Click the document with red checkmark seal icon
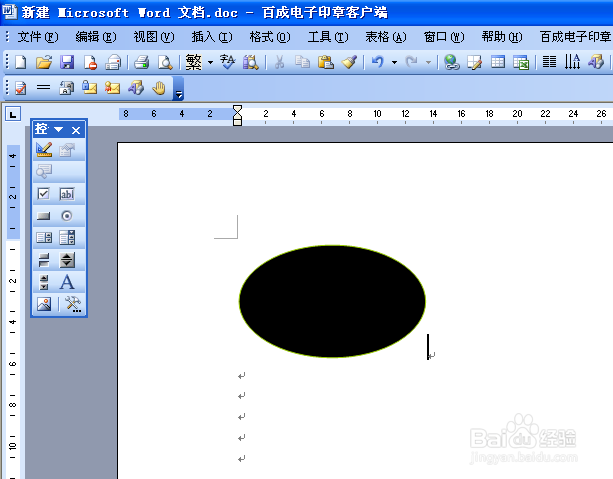Viewport: 613px width, 479px height. [21, 88]
